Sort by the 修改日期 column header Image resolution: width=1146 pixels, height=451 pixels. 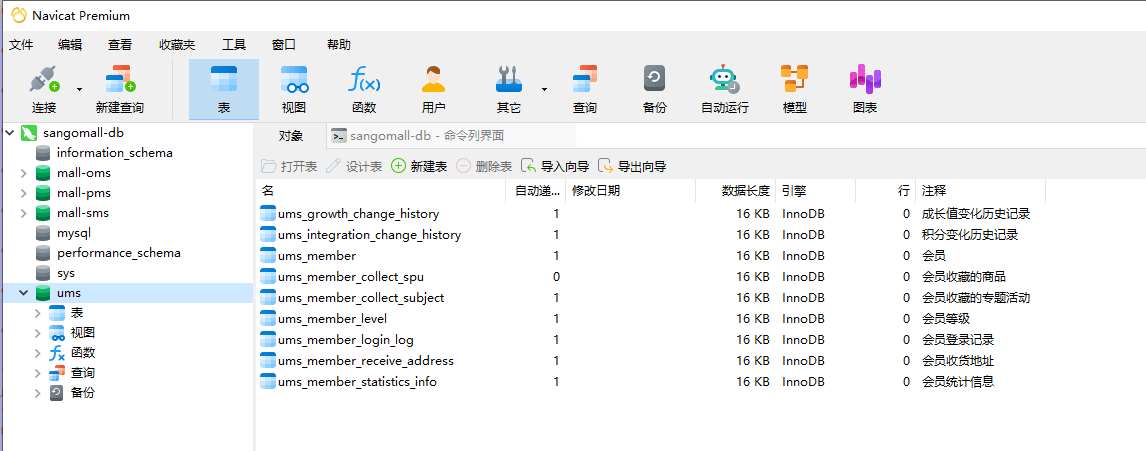point(630,191)
